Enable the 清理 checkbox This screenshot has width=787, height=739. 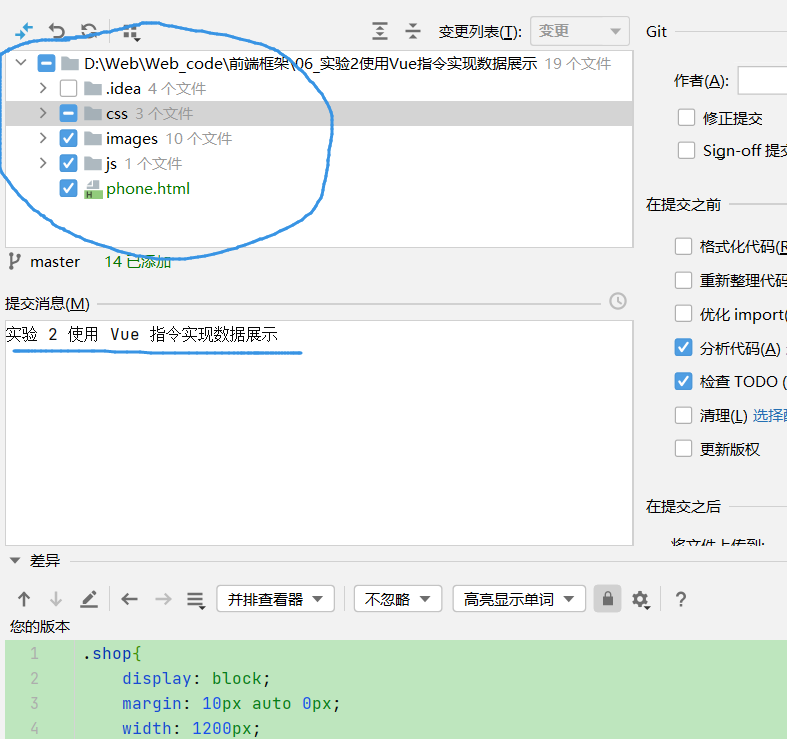683,415
